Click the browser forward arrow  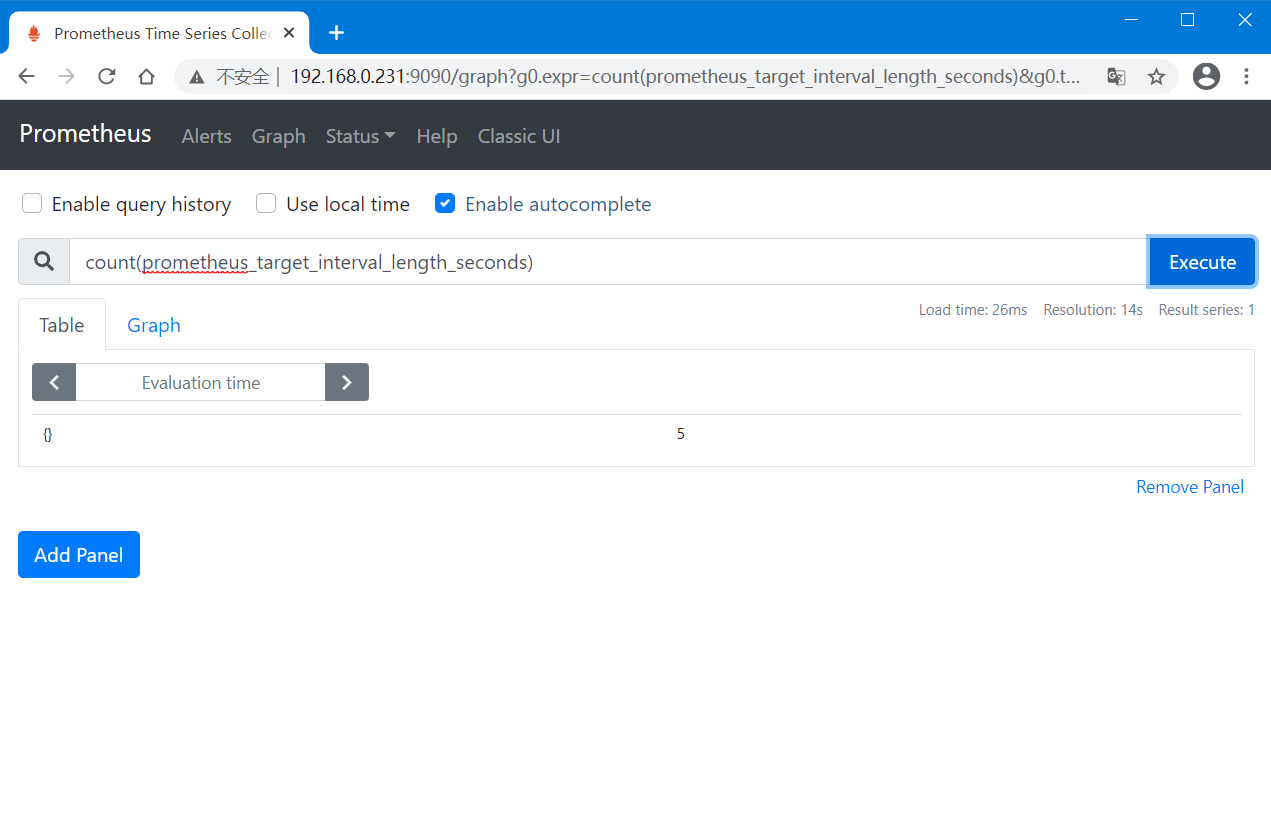point(67,76)
